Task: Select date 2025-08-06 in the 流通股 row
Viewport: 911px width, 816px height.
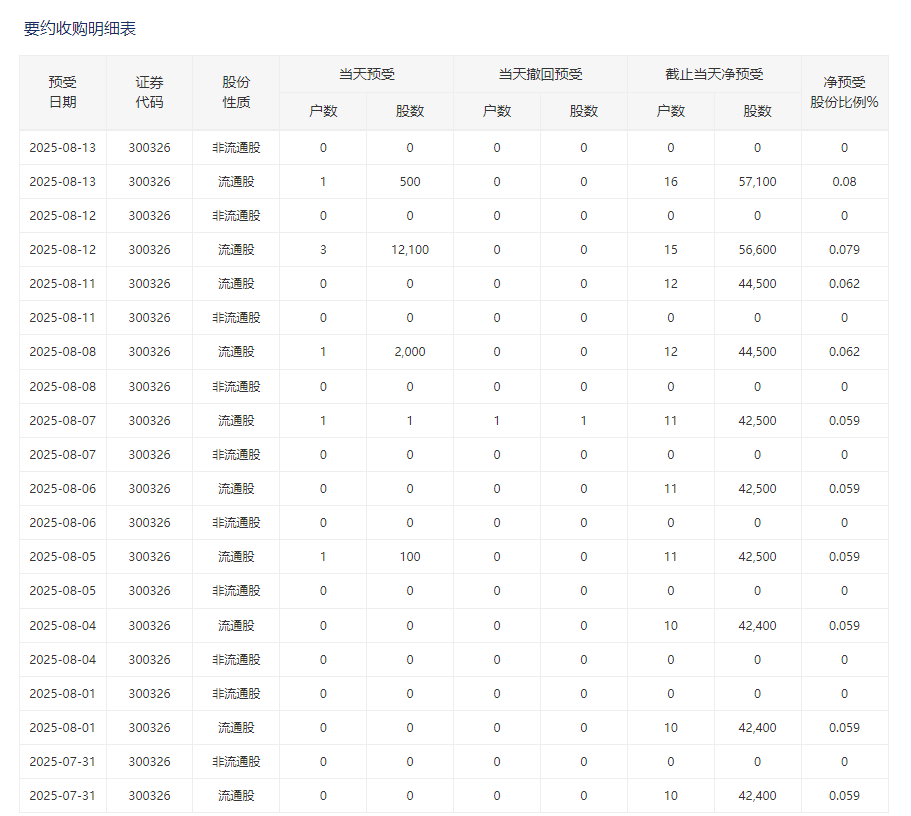Action: coord(63,489)
